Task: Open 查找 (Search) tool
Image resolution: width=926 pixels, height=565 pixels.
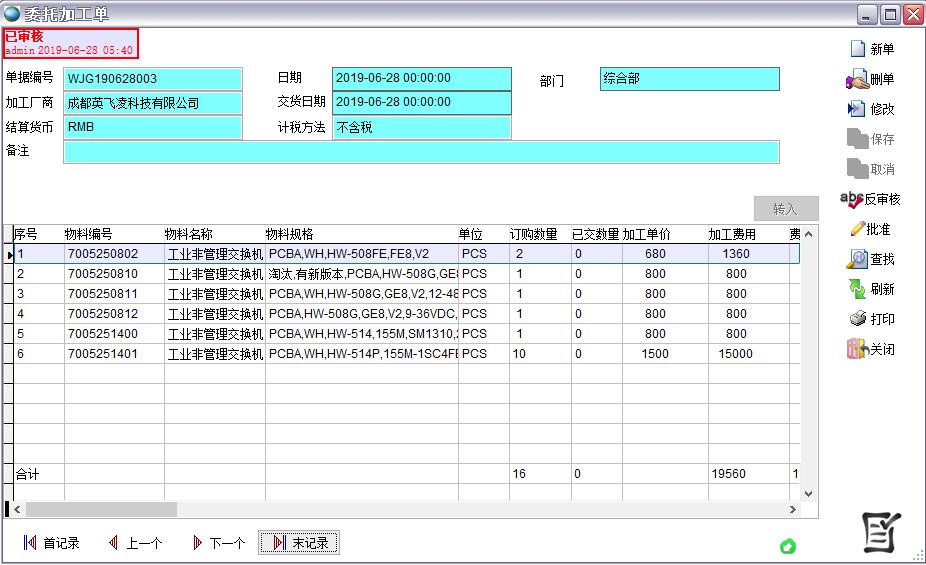Action: (x=857, y=259)
